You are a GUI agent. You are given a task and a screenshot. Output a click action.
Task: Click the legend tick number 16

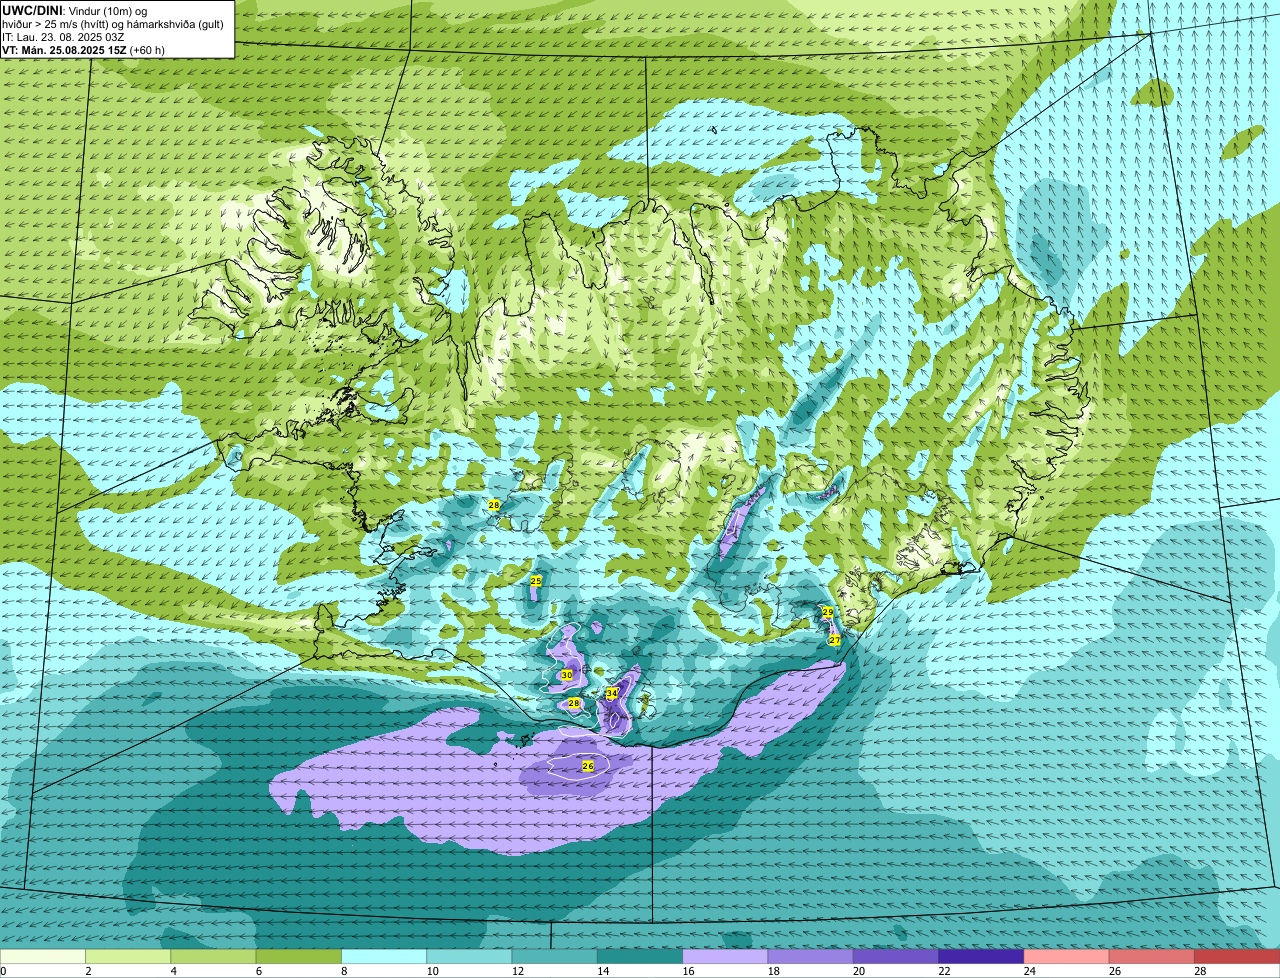point(687,971)
